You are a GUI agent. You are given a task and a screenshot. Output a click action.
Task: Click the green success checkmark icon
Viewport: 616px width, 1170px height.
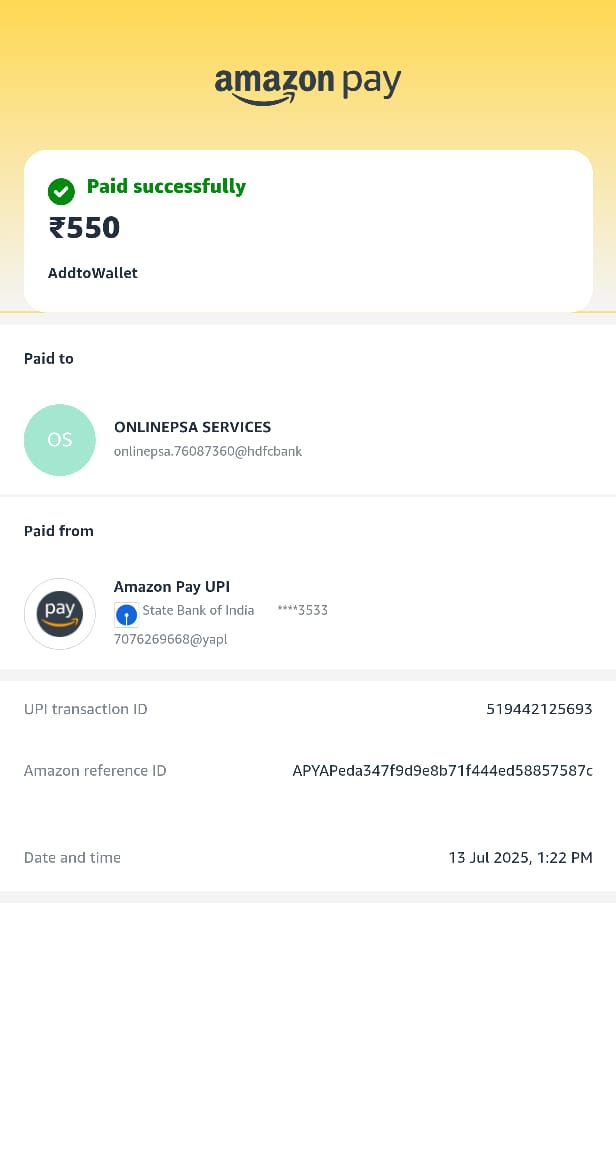[x=61, y=191]
